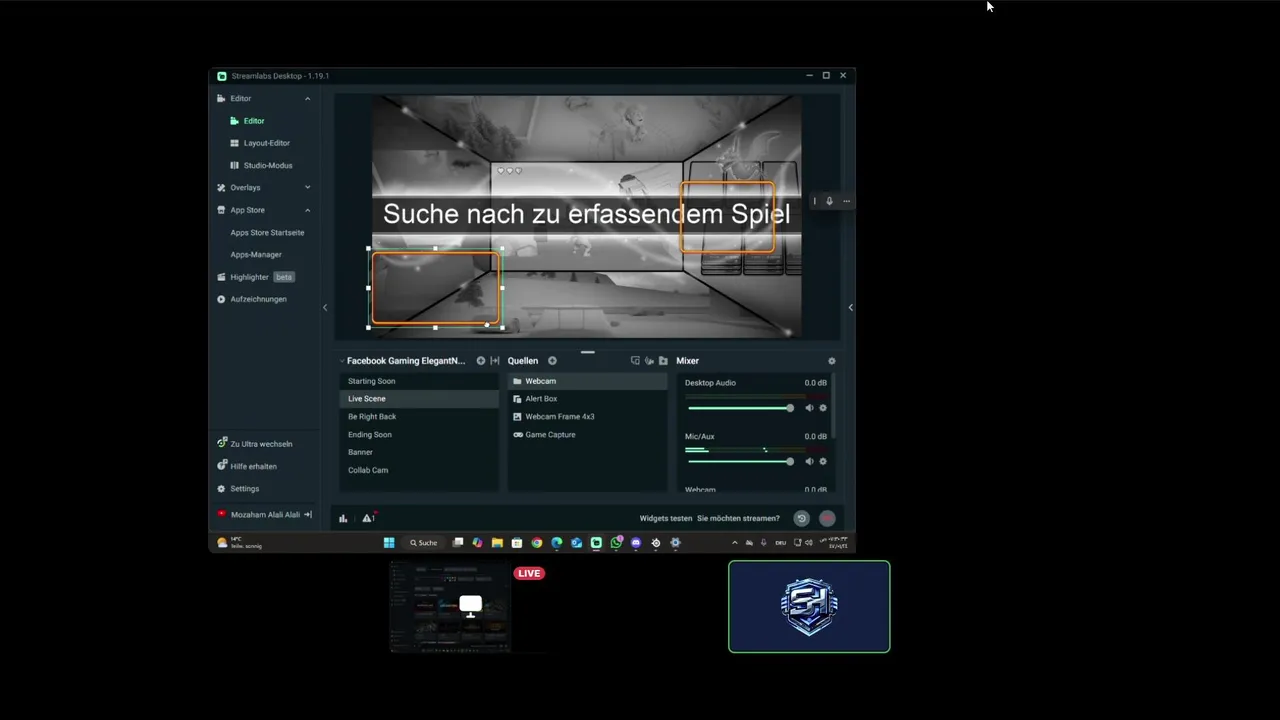
Task: Open the Apps-Manager
Action: (256, 255)
